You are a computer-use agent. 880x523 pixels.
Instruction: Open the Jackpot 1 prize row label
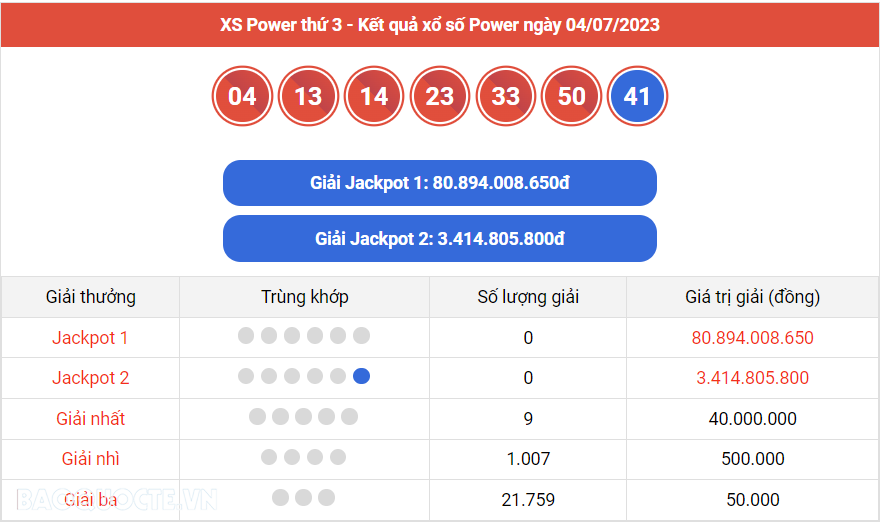91,338
